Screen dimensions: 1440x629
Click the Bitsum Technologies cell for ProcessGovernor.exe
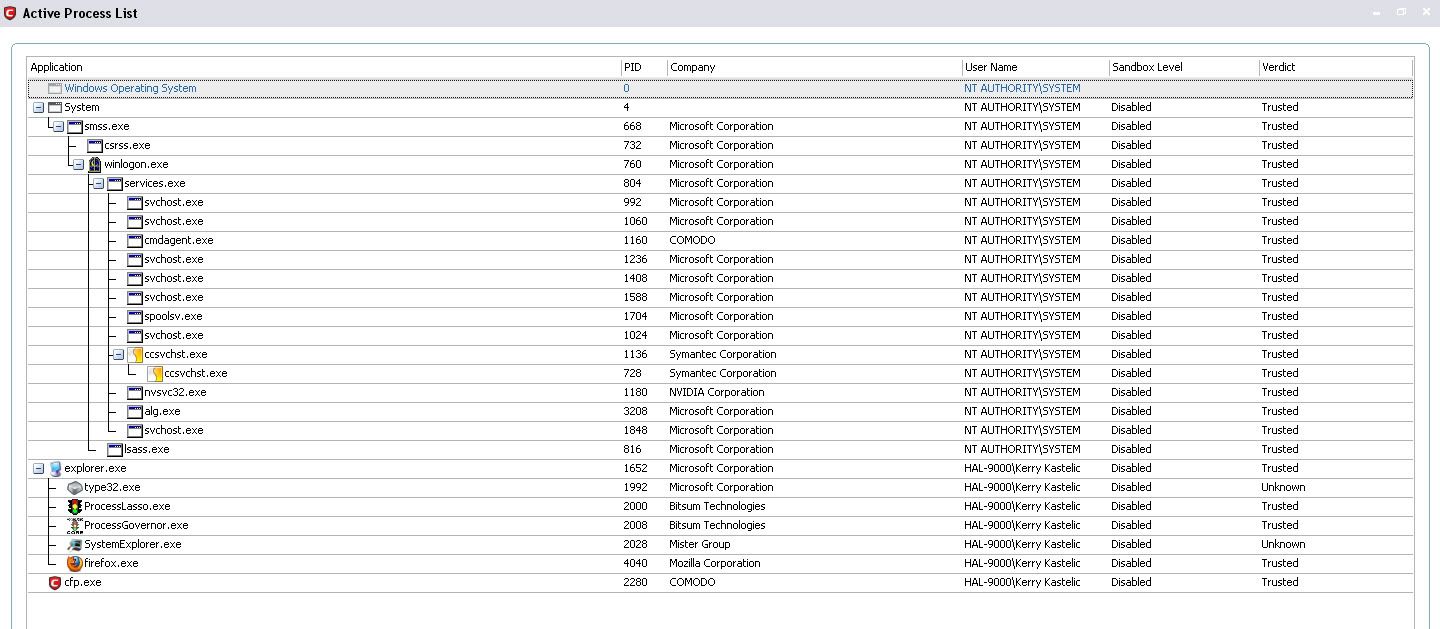717,525
